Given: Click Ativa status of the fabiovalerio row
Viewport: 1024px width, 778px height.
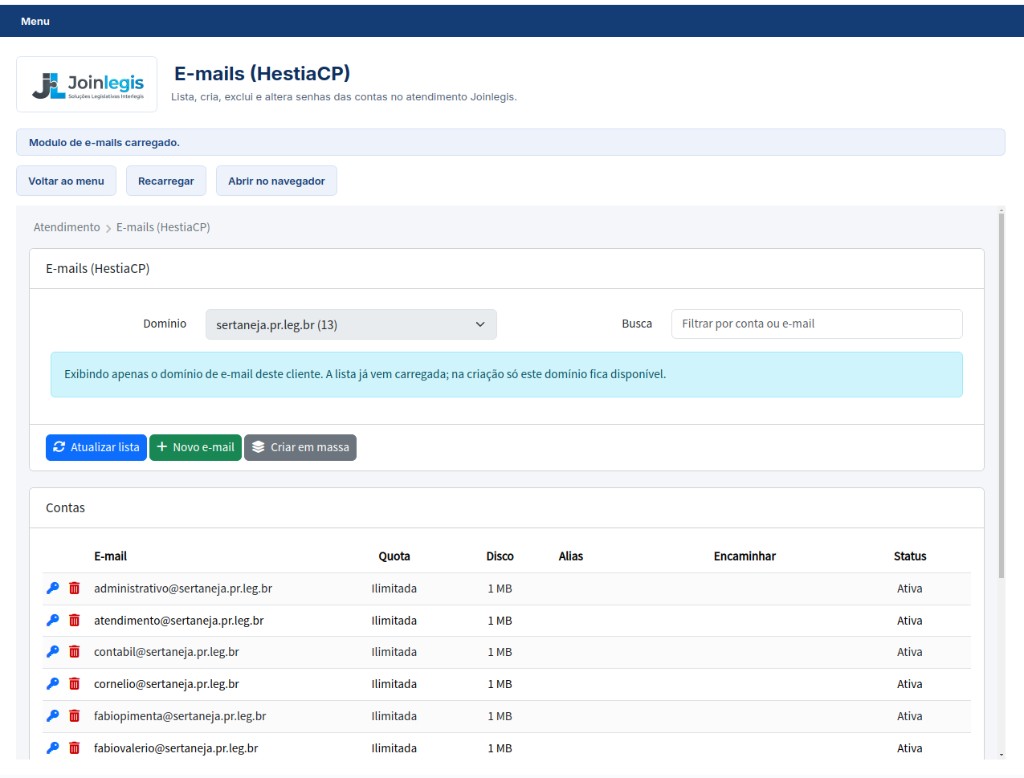Looking at the screenshot, I should [910, 748].
